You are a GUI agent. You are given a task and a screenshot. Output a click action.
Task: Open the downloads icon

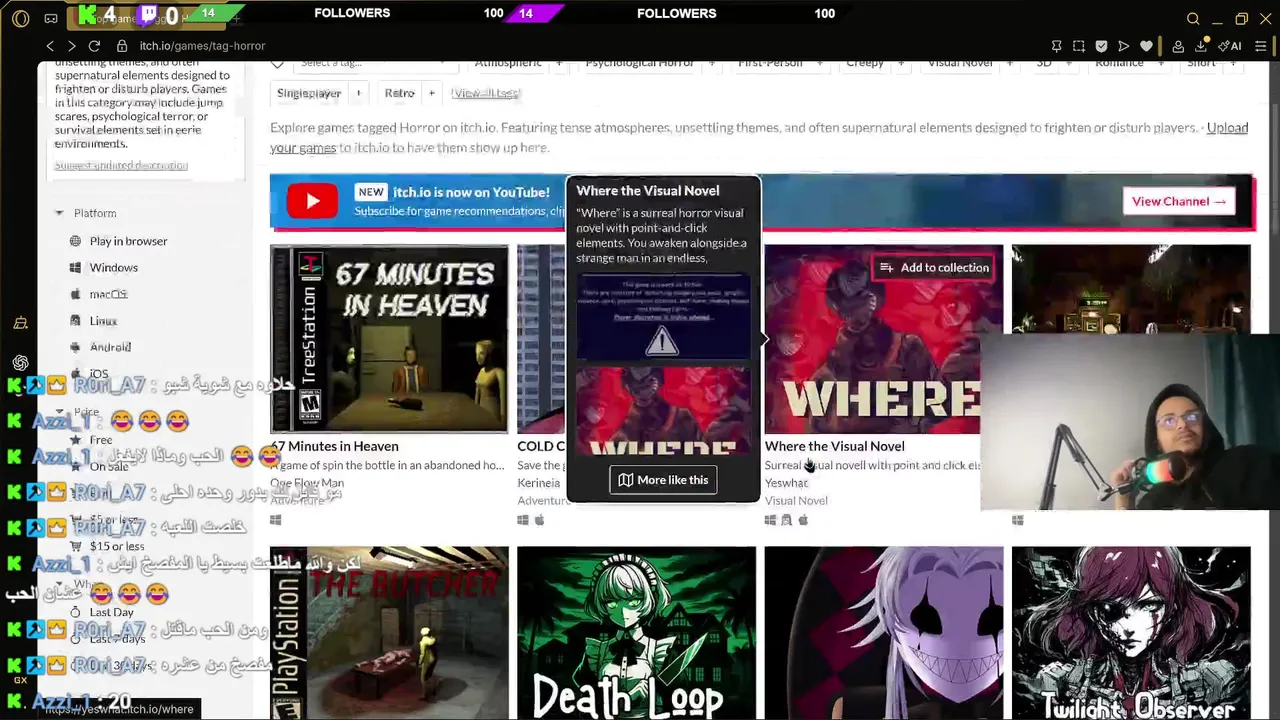click(1201, 46)
